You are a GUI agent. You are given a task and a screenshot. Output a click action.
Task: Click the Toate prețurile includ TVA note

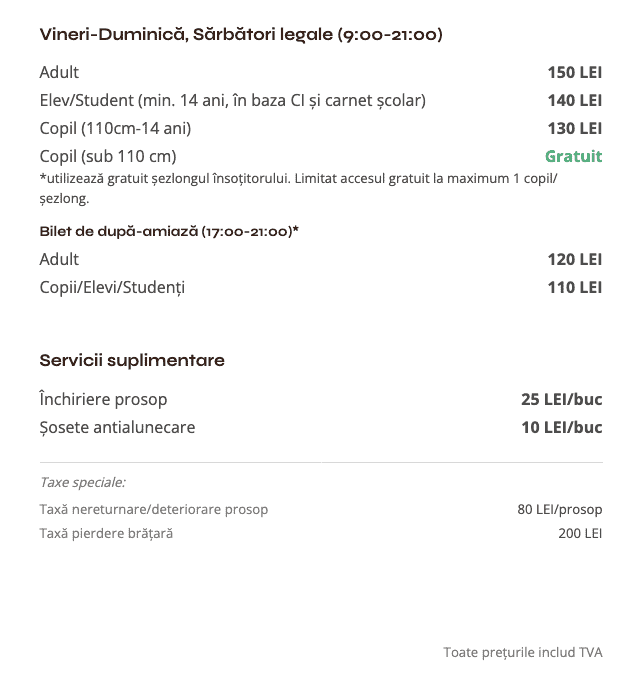(523, 652)
